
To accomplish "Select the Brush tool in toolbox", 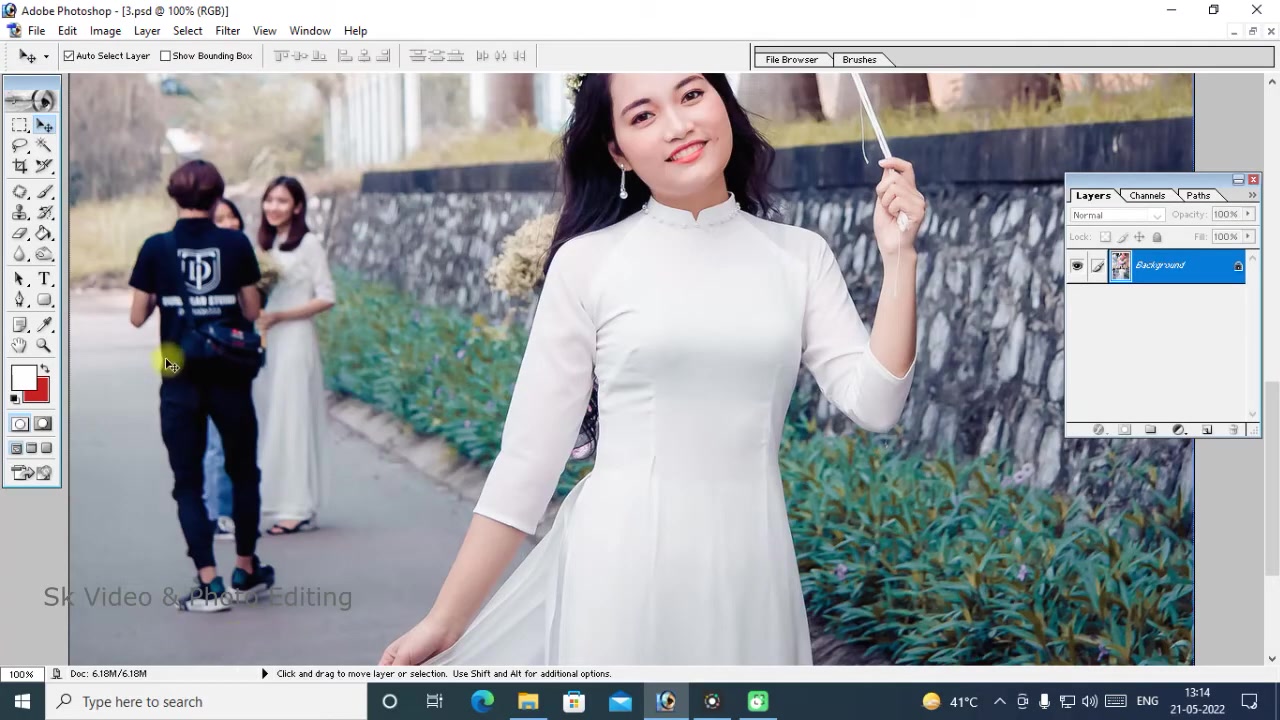I will (x=44, y=191).
